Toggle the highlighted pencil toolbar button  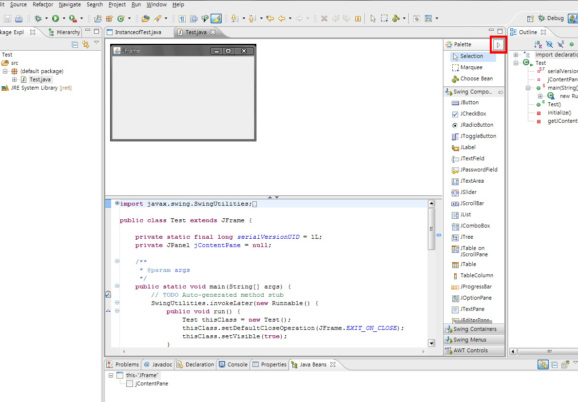[216, 18]
